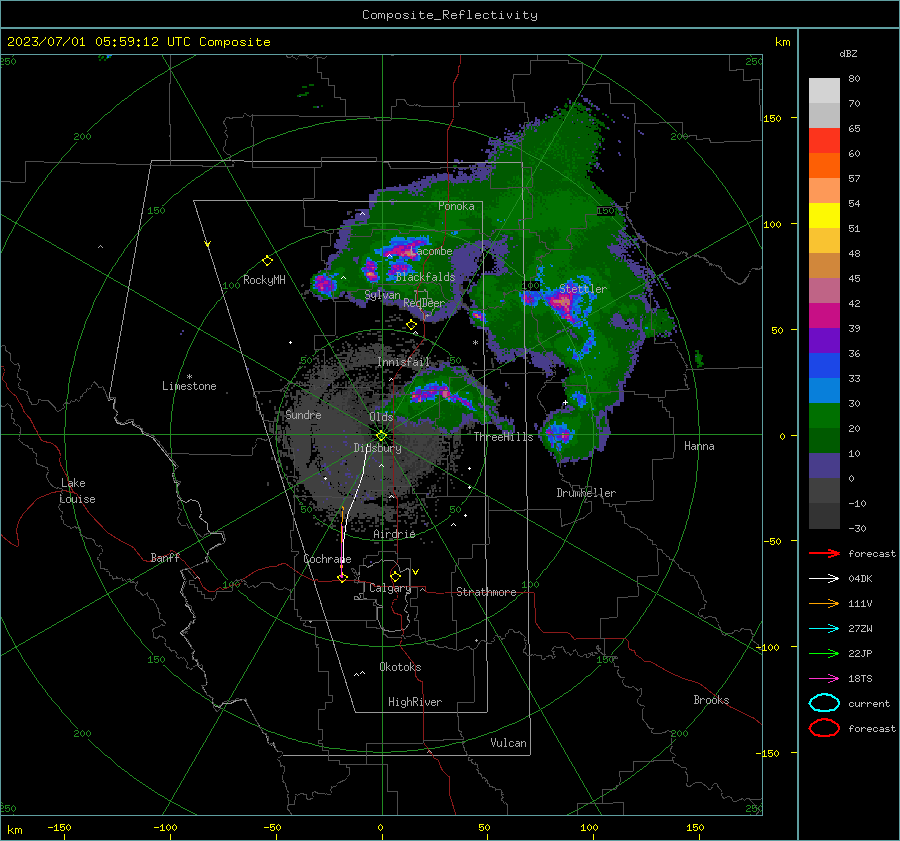Click the yellow diamond marker near RockyMH
Screen dimensions: 900x841
click(x=267, y=261)
